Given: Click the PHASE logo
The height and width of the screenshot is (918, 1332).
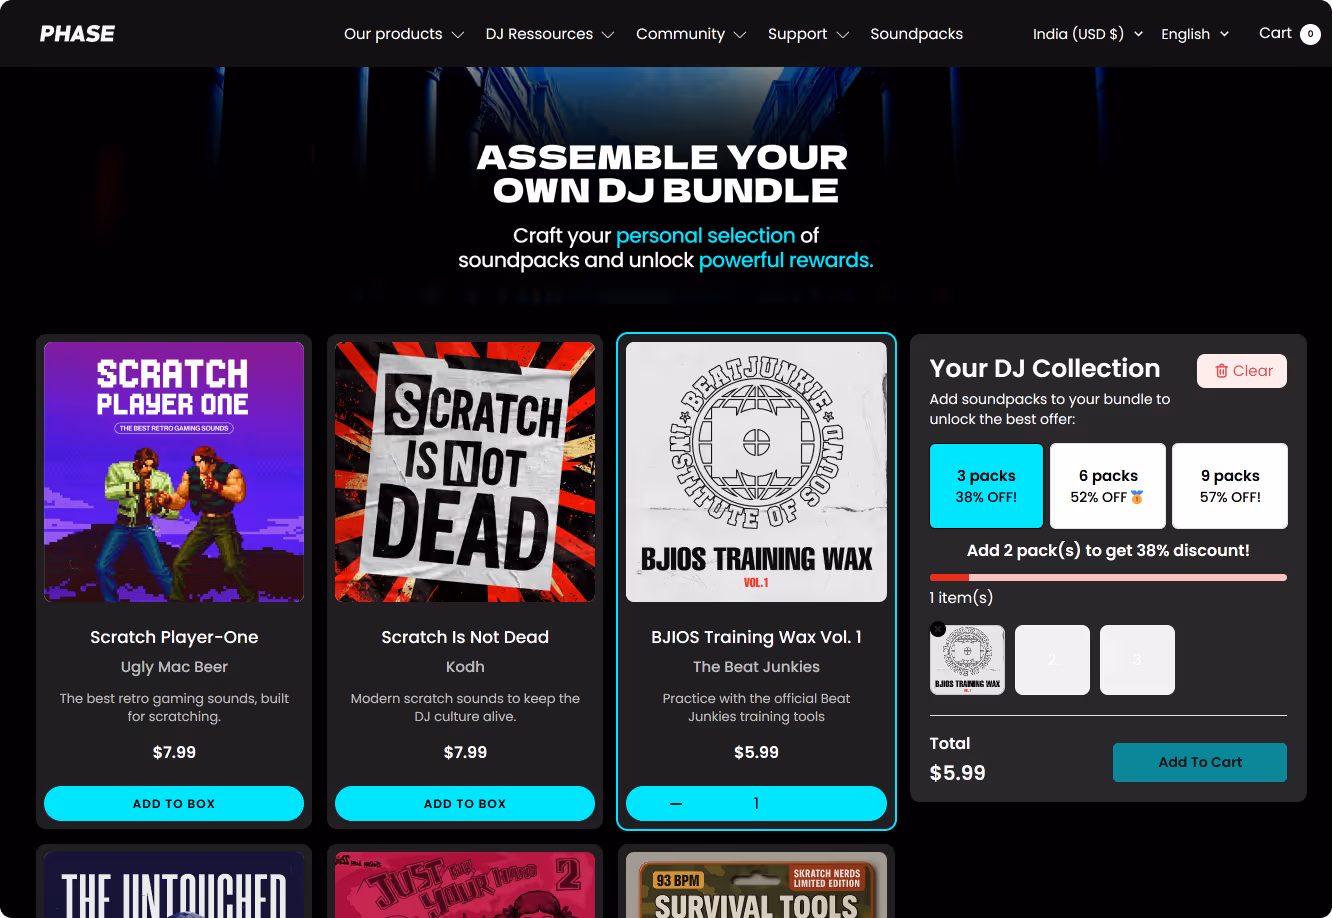Looking at the screenshot, I should [77, 34].
